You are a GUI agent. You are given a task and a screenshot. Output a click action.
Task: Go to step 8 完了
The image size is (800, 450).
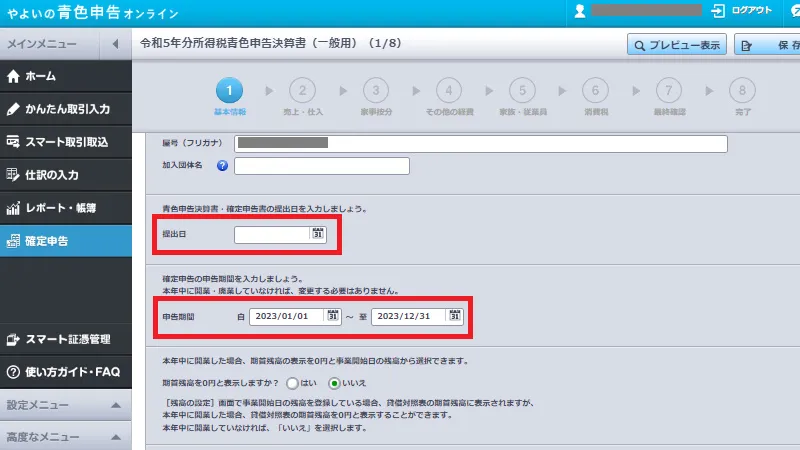click(742, 91)
